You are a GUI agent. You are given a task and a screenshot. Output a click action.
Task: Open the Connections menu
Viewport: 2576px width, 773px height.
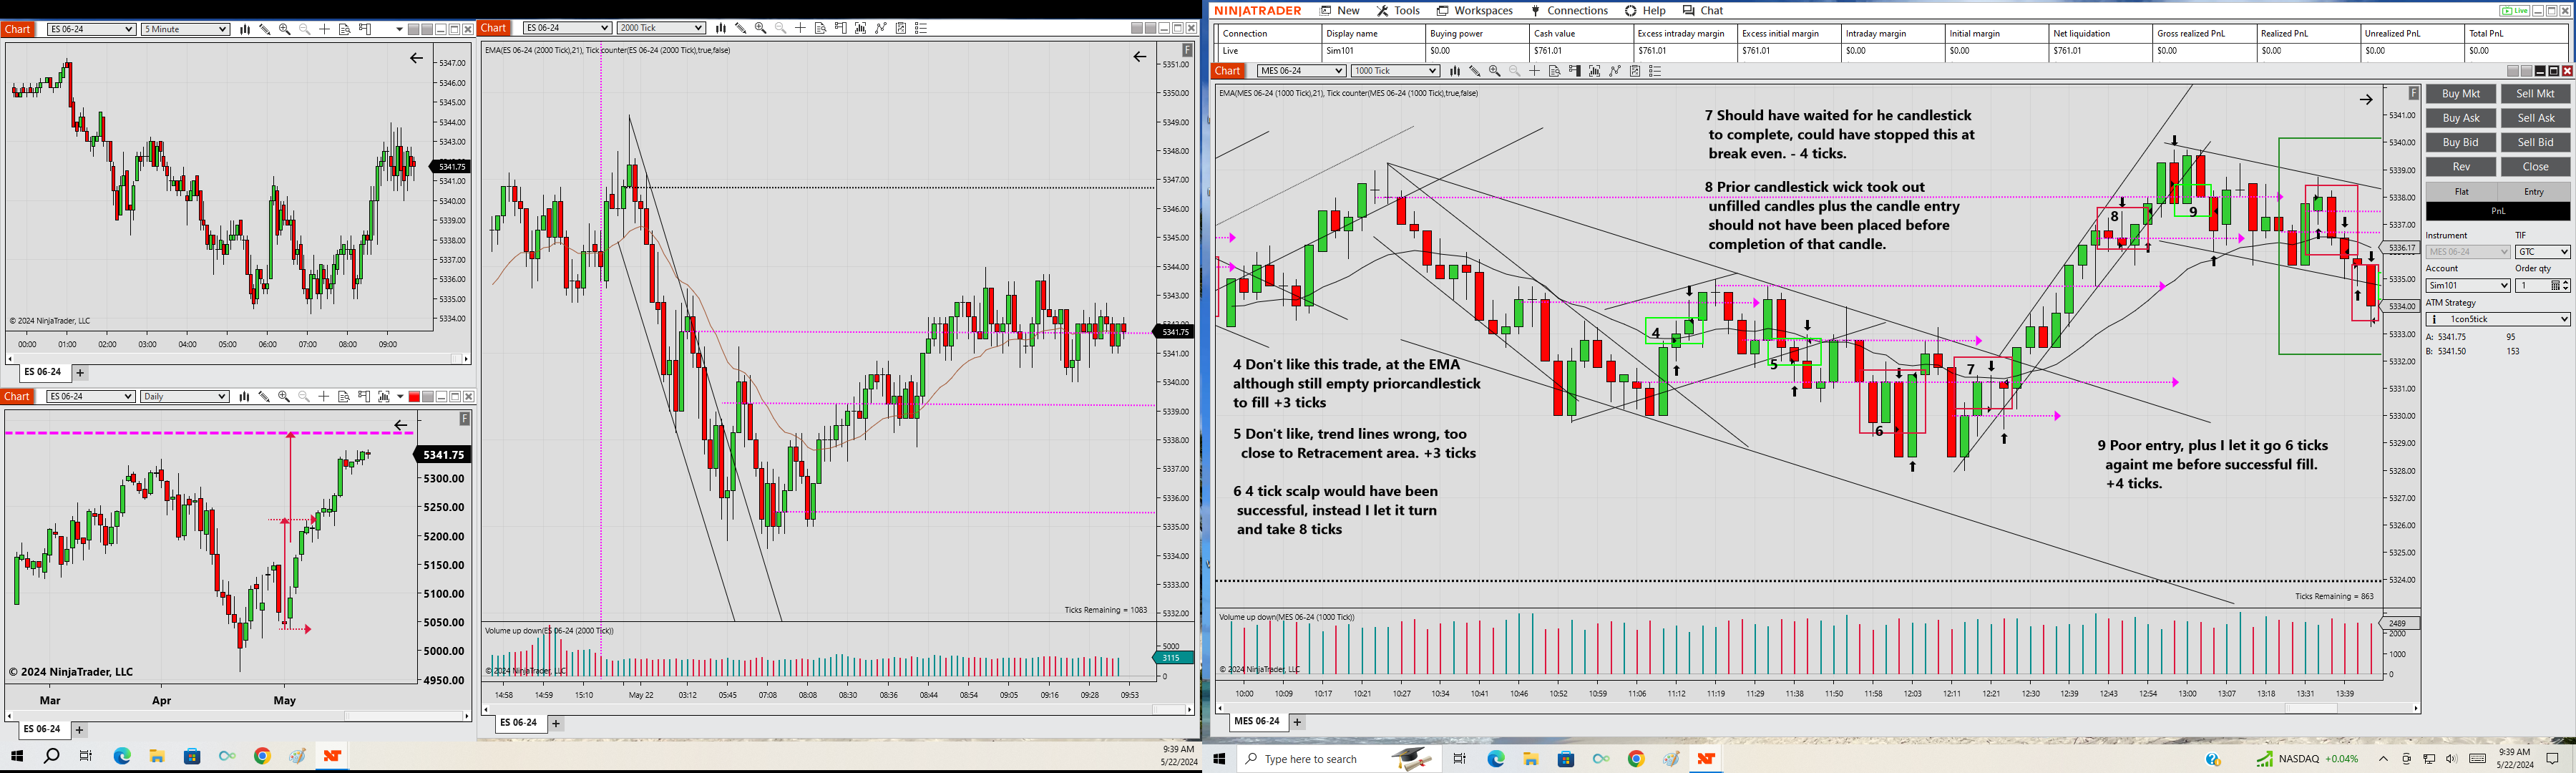click(1569, 11)
